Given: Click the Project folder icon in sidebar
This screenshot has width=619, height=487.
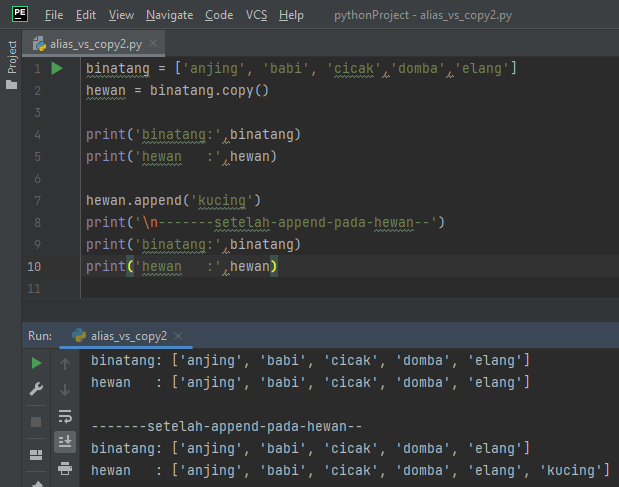Looking at the screenshot, I should click(x=11, y=84).
